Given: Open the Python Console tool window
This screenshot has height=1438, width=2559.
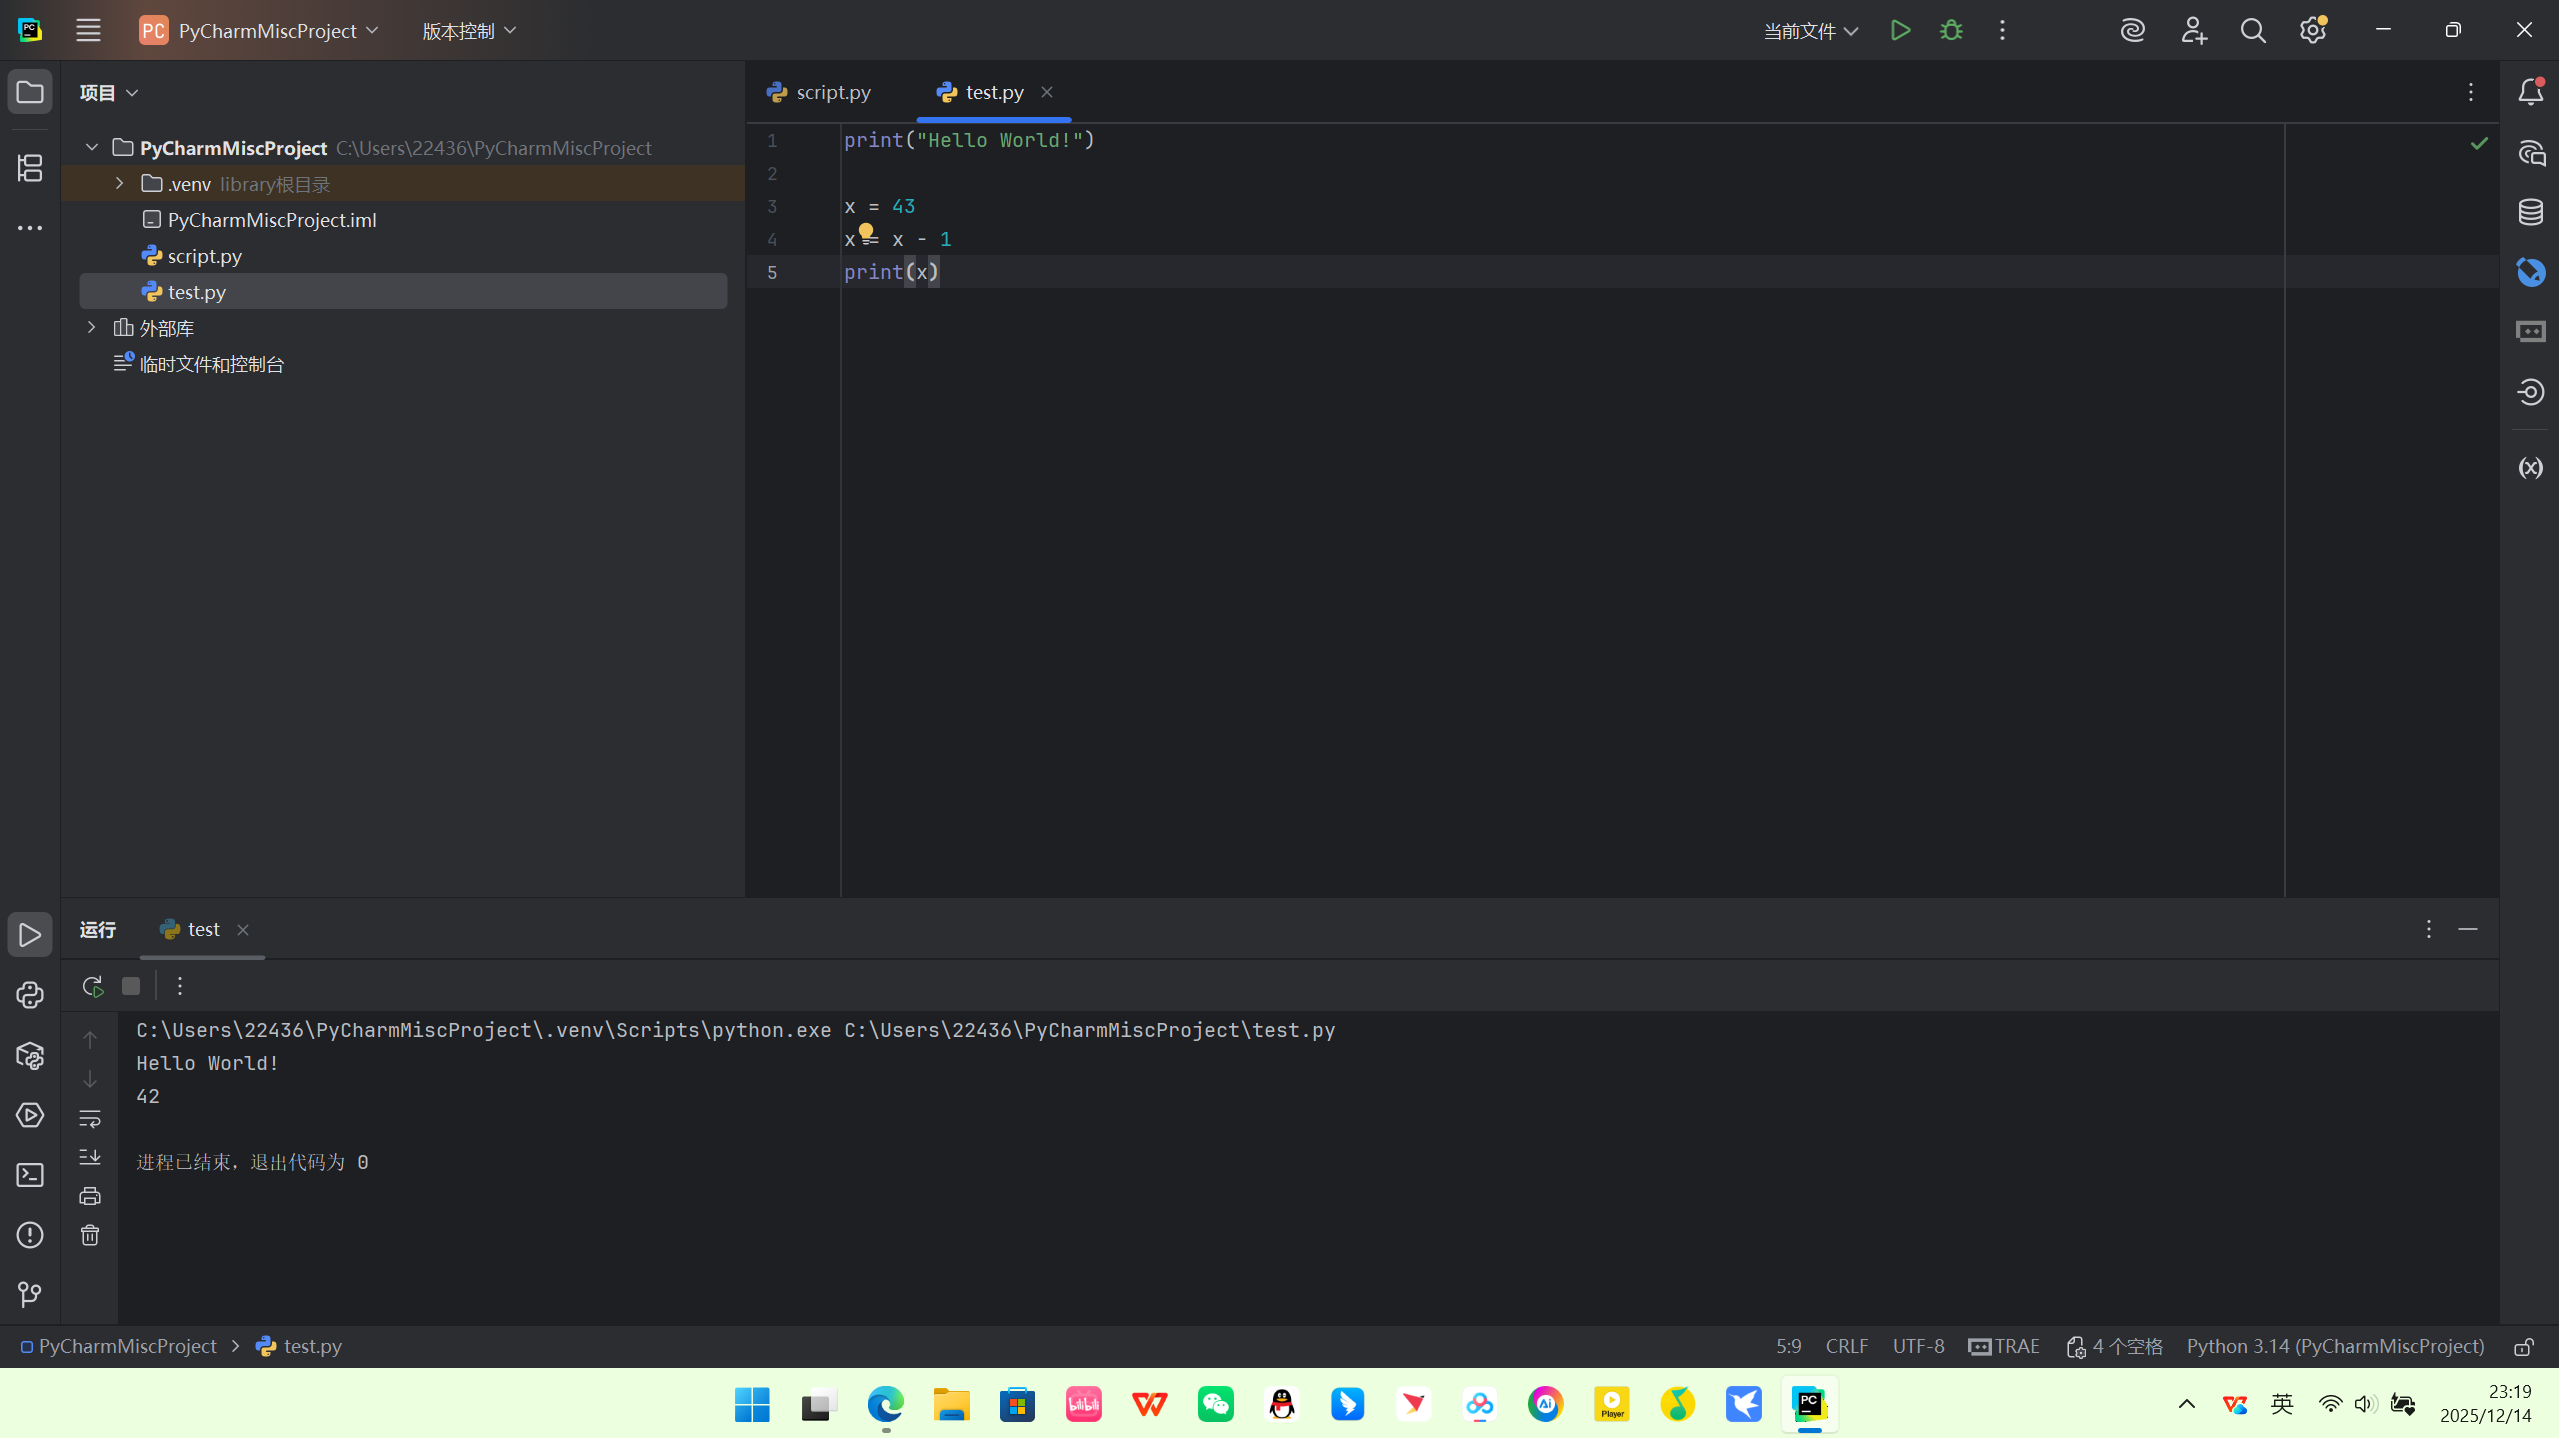Looking at the screenshot, I should (30, 995).
